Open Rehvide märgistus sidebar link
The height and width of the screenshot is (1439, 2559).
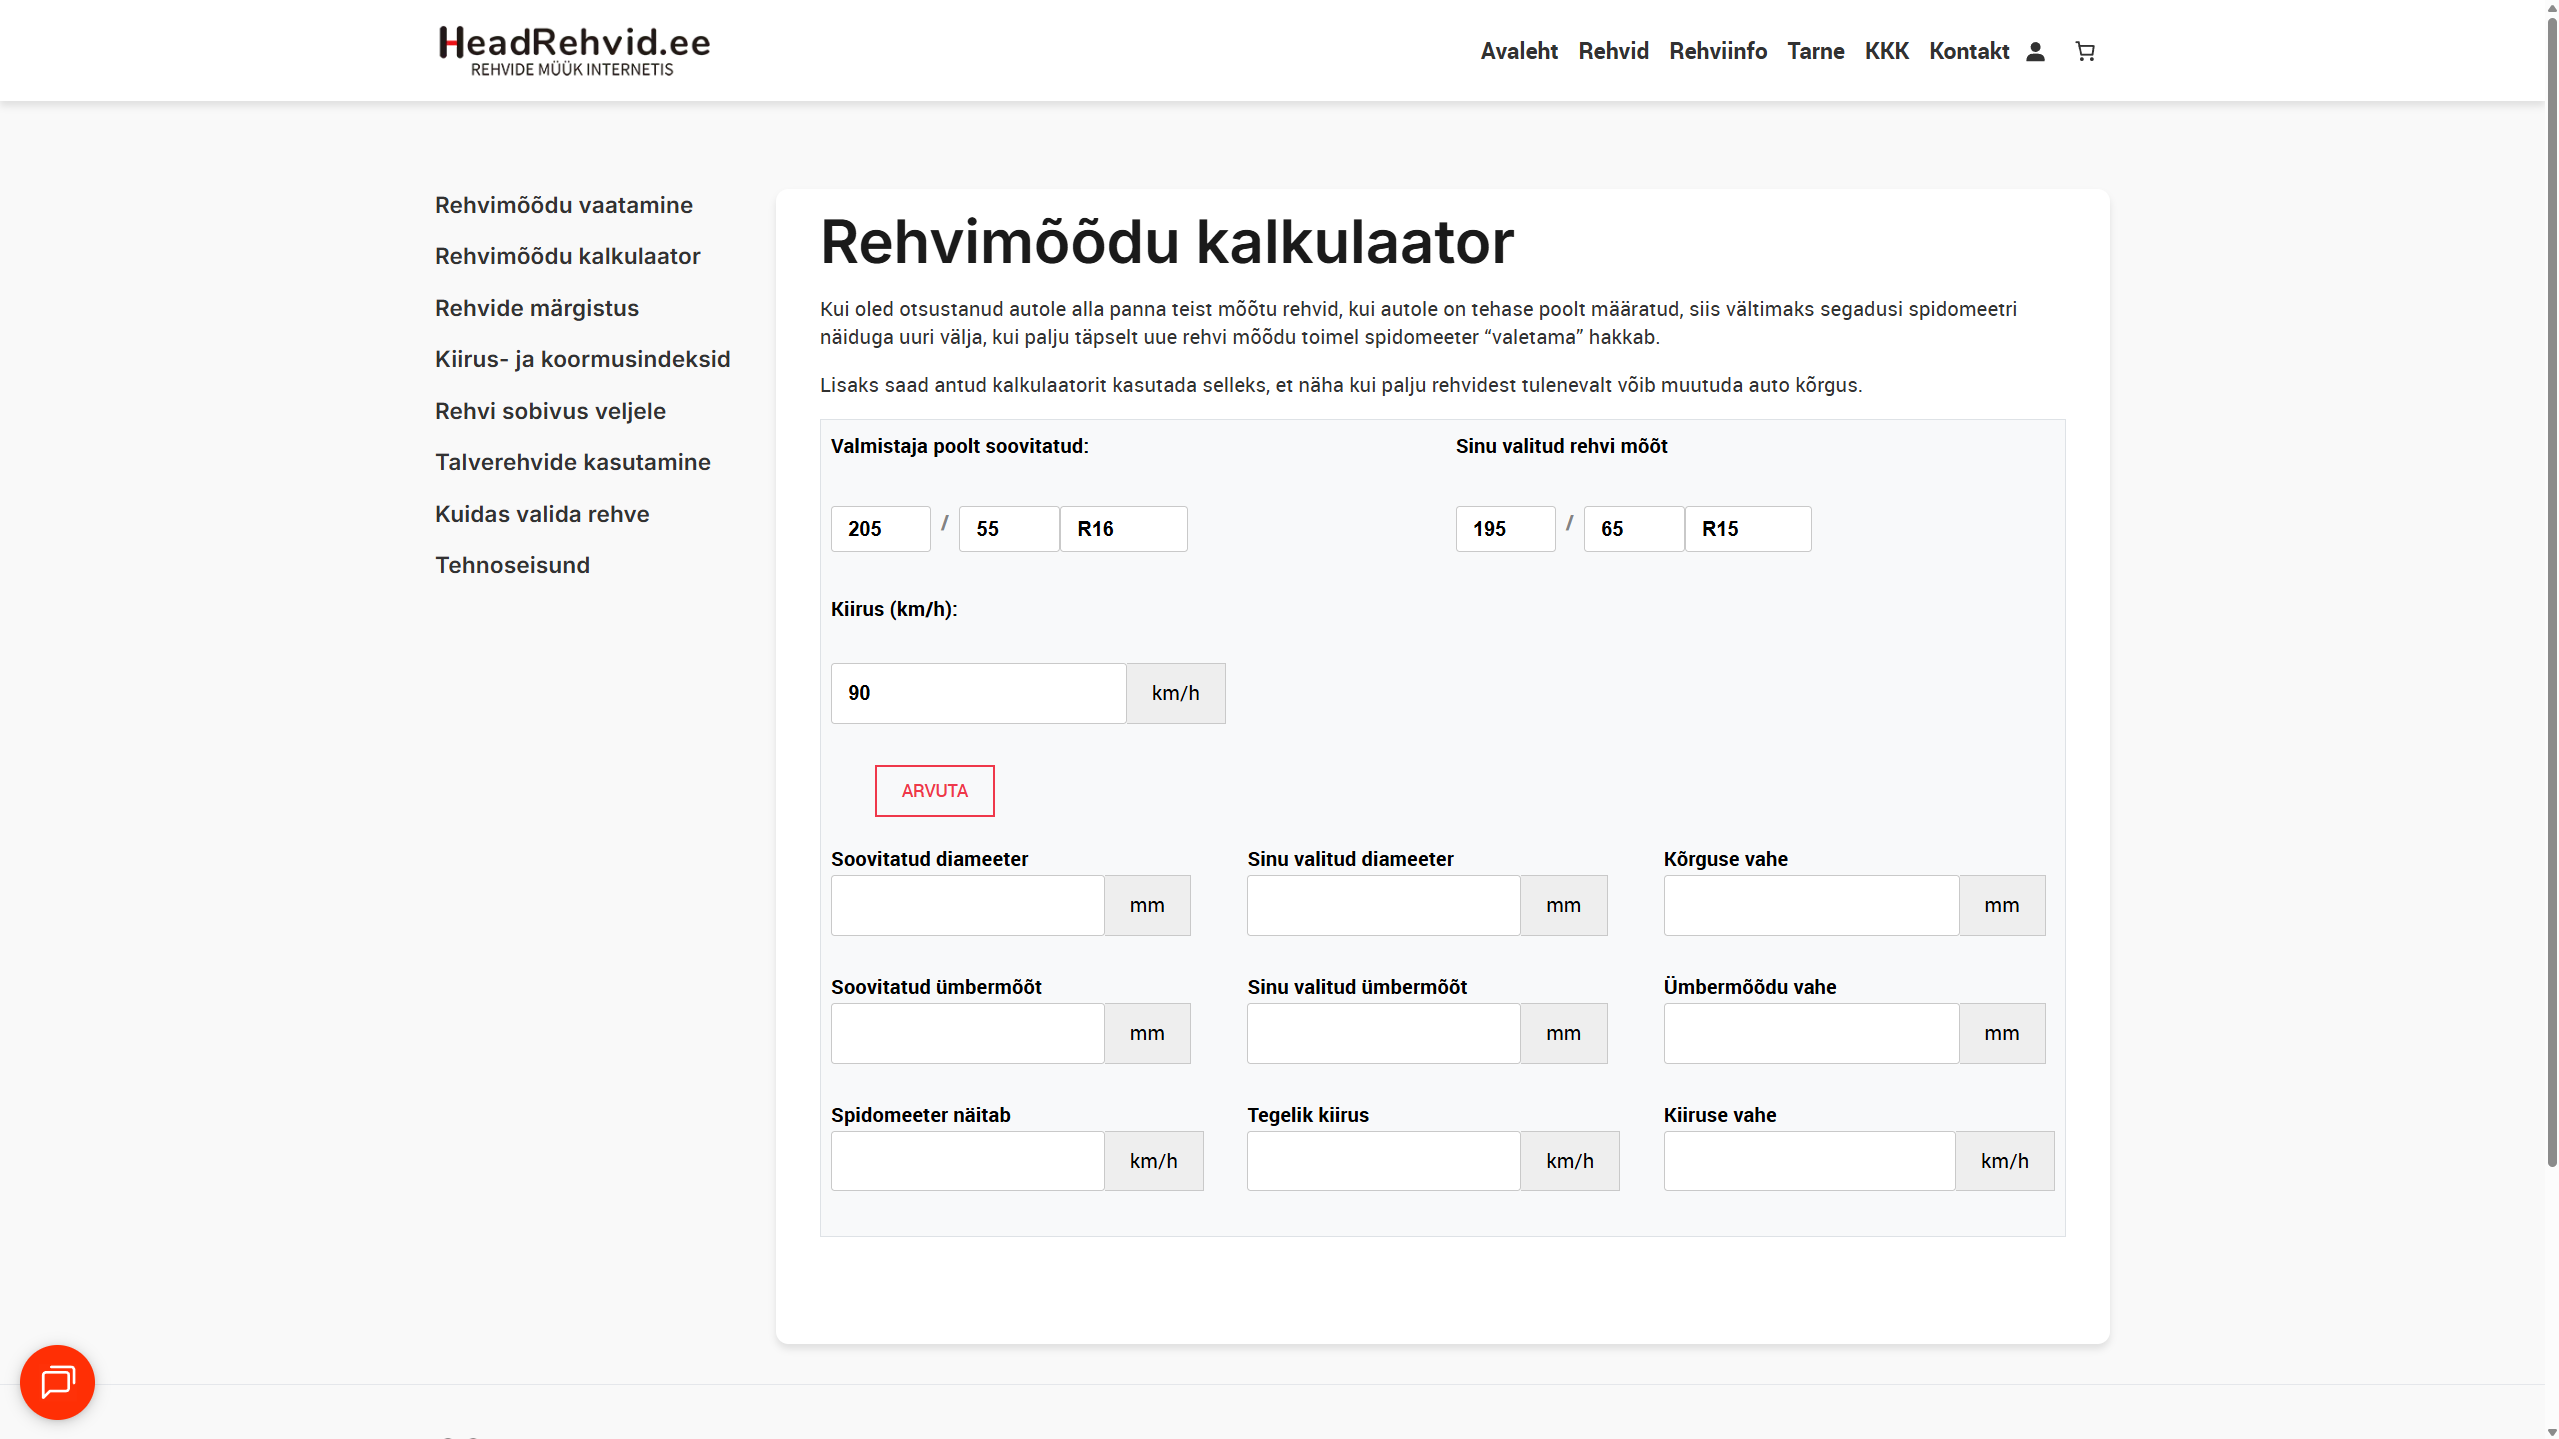(536, 308)
